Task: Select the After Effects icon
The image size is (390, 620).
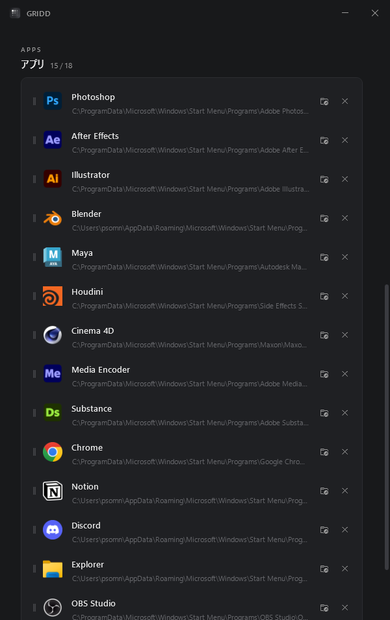Action: click(x=53, y=140)
